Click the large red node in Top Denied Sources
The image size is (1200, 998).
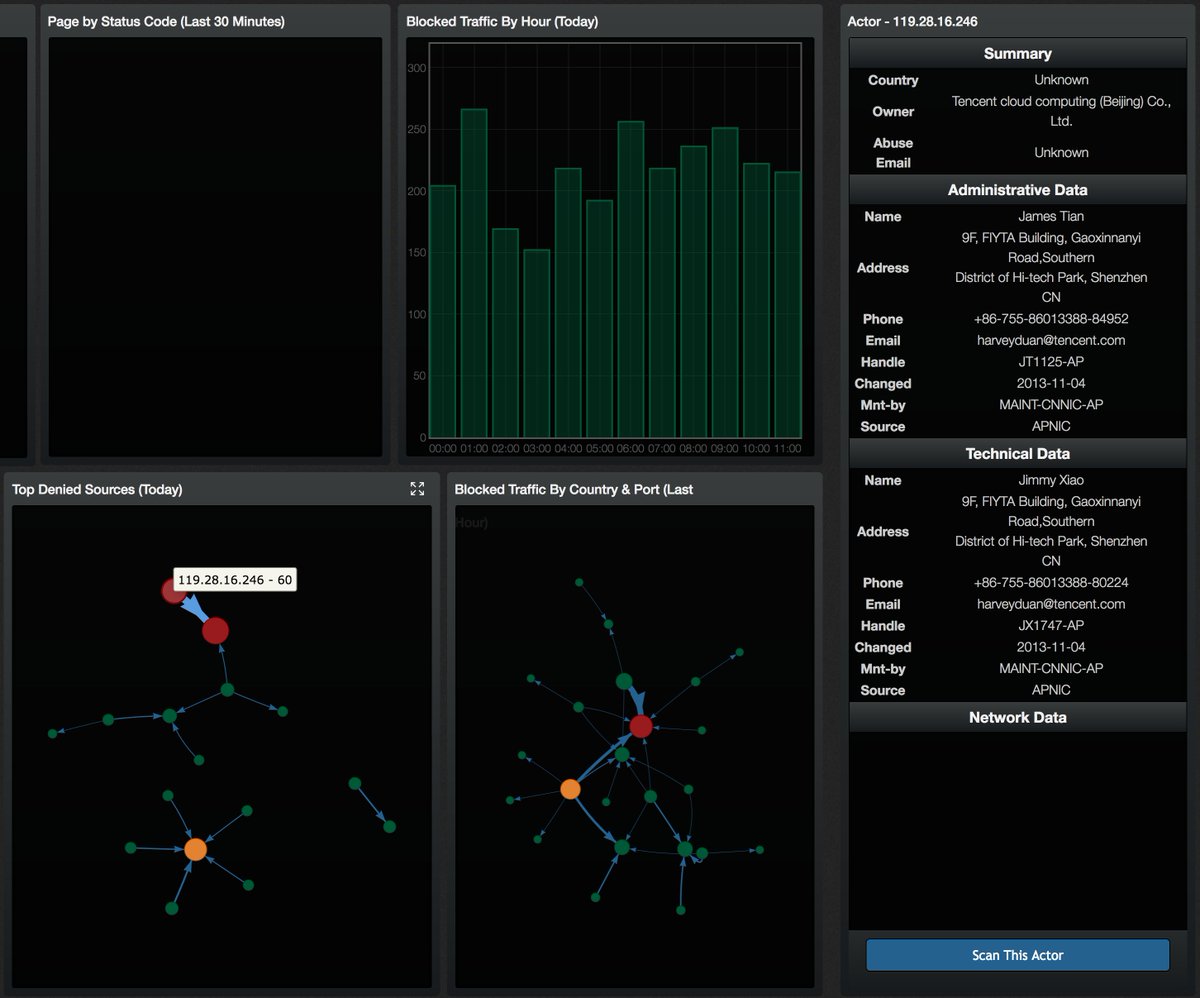[215, 630]
